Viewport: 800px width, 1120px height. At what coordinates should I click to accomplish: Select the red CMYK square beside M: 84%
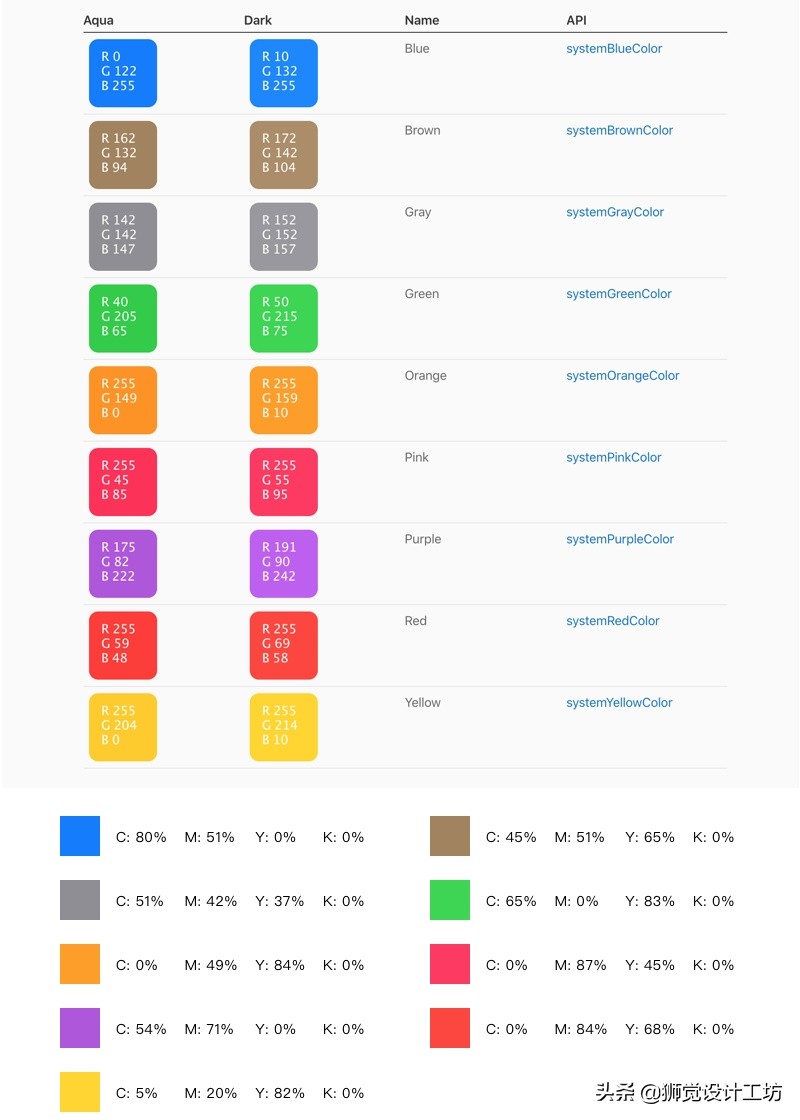point(450,1028)
